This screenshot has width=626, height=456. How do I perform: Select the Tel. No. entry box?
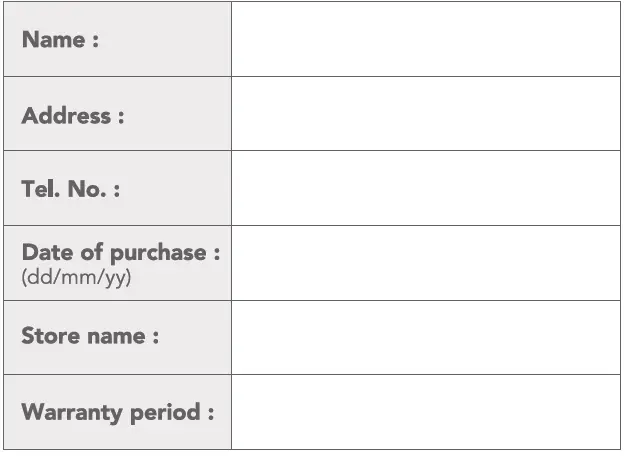[x=425, y=188]
